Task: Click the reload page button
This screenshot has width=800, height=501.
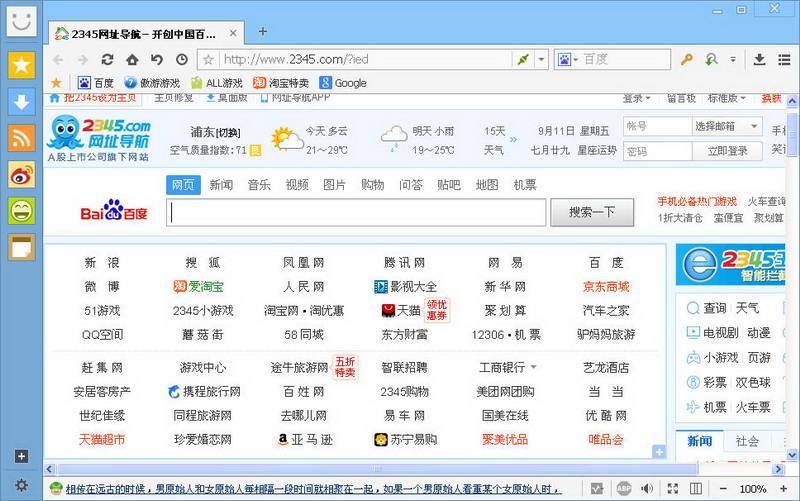Action: tap(108, 59)
